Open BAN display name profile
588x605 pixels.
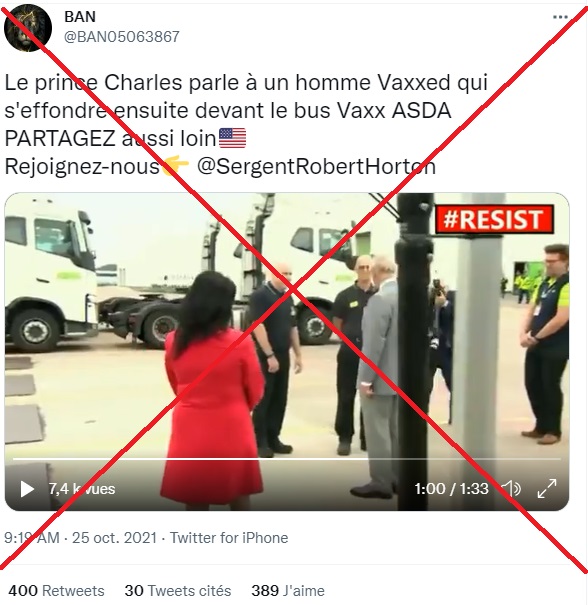(80, 17)
